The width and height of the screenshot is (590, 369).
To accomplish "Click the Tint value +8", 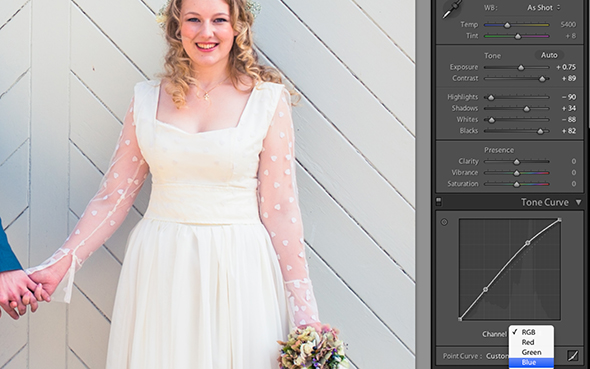I will tap(570, 36).
